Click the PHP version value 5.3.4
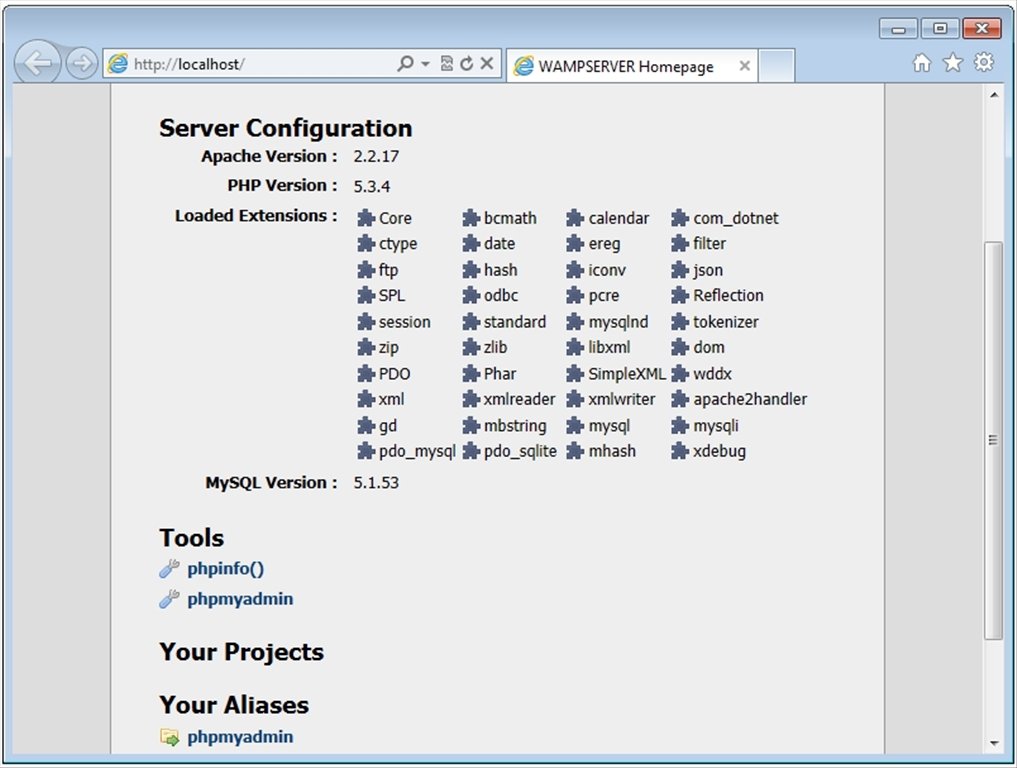This screenshot has height=768, width=1017. (x=372, y=187)
